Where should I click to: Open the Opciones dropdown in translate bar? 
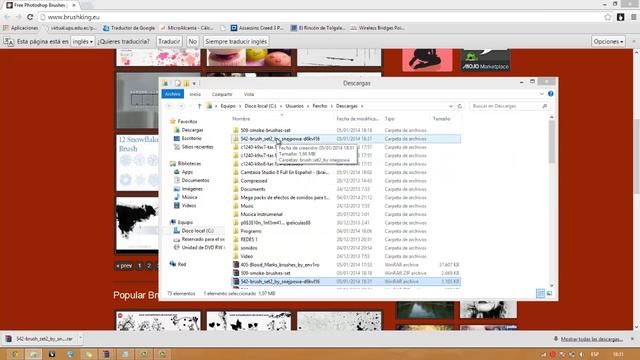[x=608, y=42]
